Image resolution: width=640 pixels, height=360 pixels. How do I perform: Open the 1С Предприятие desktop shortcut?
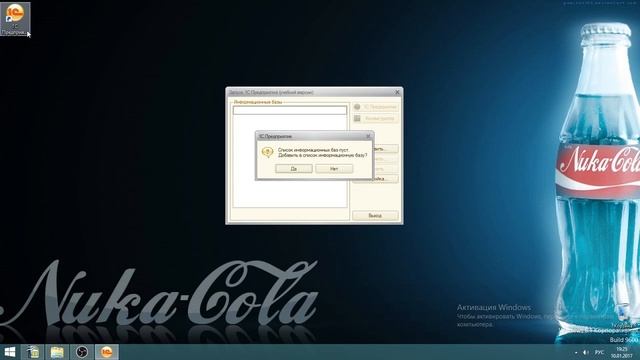(15, 19)
